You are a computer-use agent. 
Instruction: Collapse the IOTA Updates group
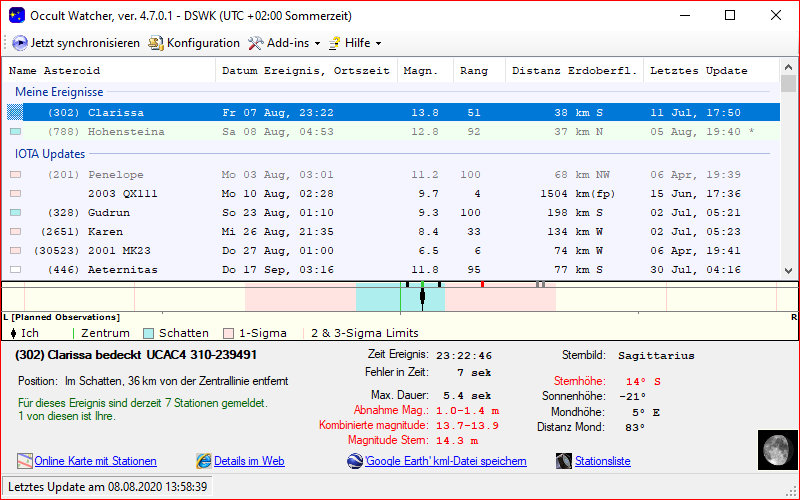(50, 154)
